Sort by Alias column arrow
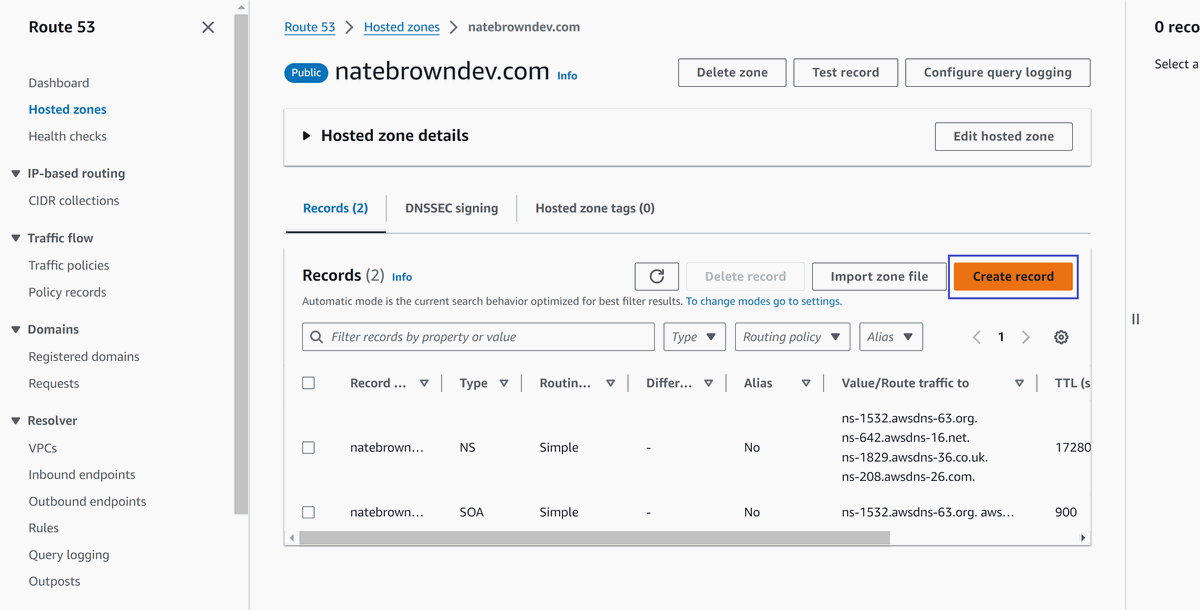This screenshot has width=1200, height=610. click(805, 383)
